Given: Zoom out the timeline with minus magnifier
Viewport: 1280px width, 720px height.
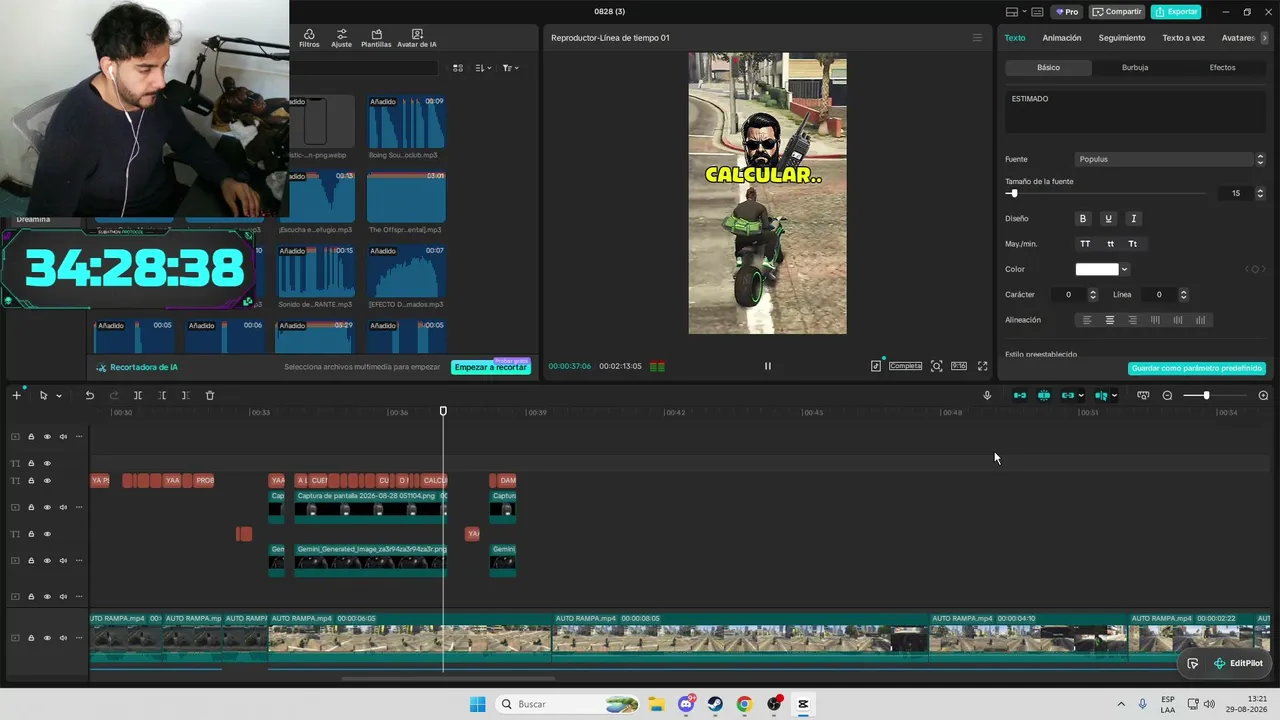Looking at the screenshot, I should (x=1167, y=395).
